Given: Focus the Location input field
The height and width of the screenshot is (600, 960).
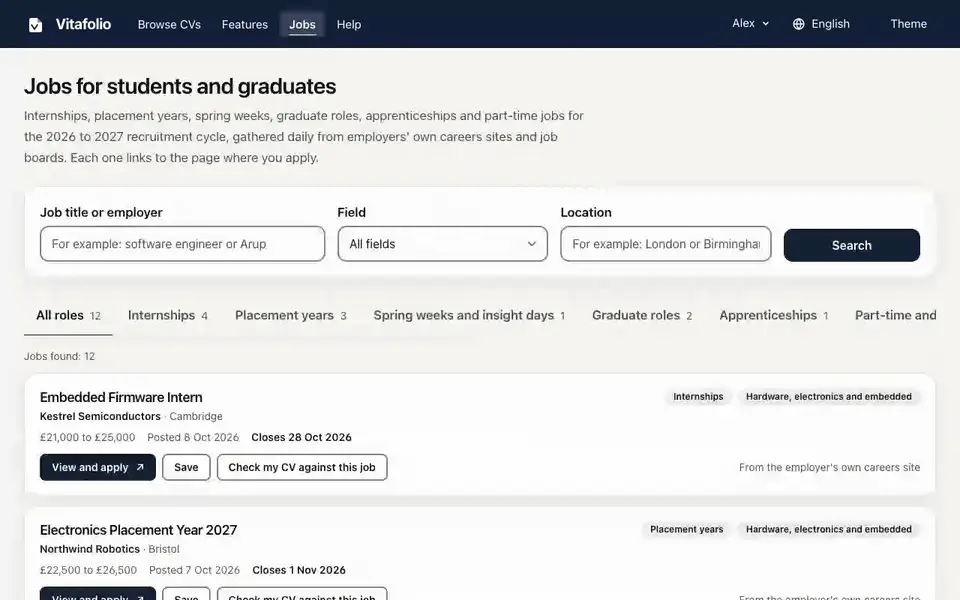Looking at the screenshot, I should point(666,244).
